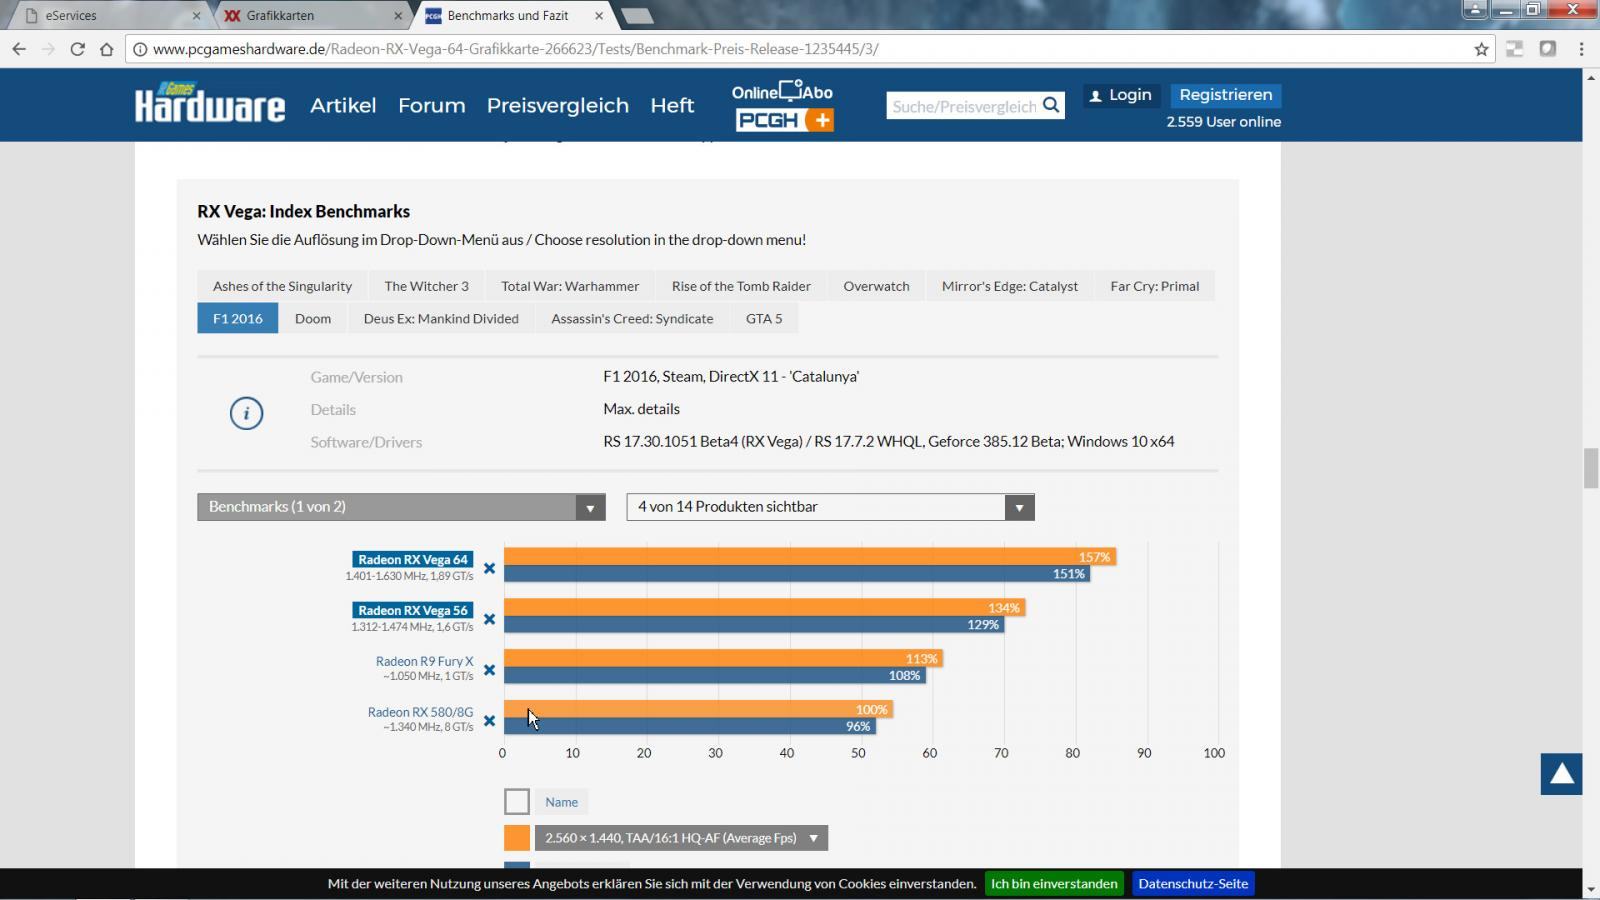1600x900 pixels.
Task: Remove Radeon RX Vega 64 from chart
Action: [x=489, y=568]
